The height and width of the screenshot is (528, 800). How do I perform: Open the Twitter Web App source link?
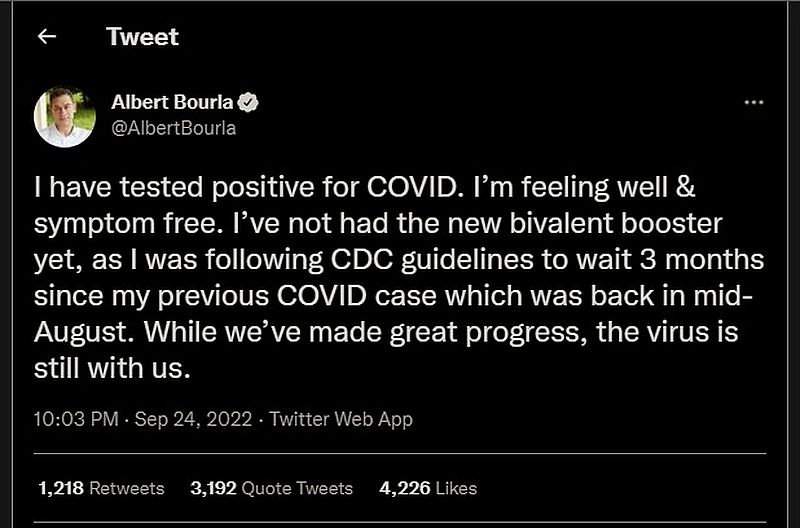[x=341, y=419]
